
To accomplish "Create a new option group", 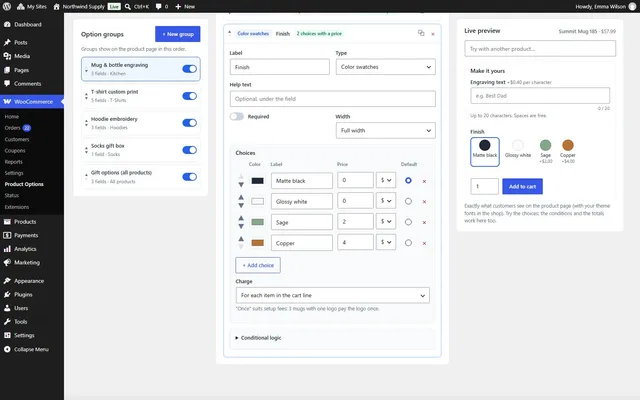I will [x=178, y=34].
